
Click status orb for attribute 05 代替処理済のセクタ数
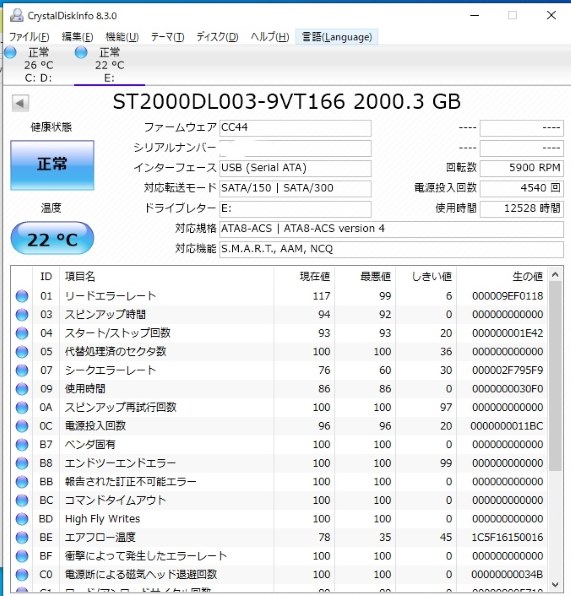22,352
